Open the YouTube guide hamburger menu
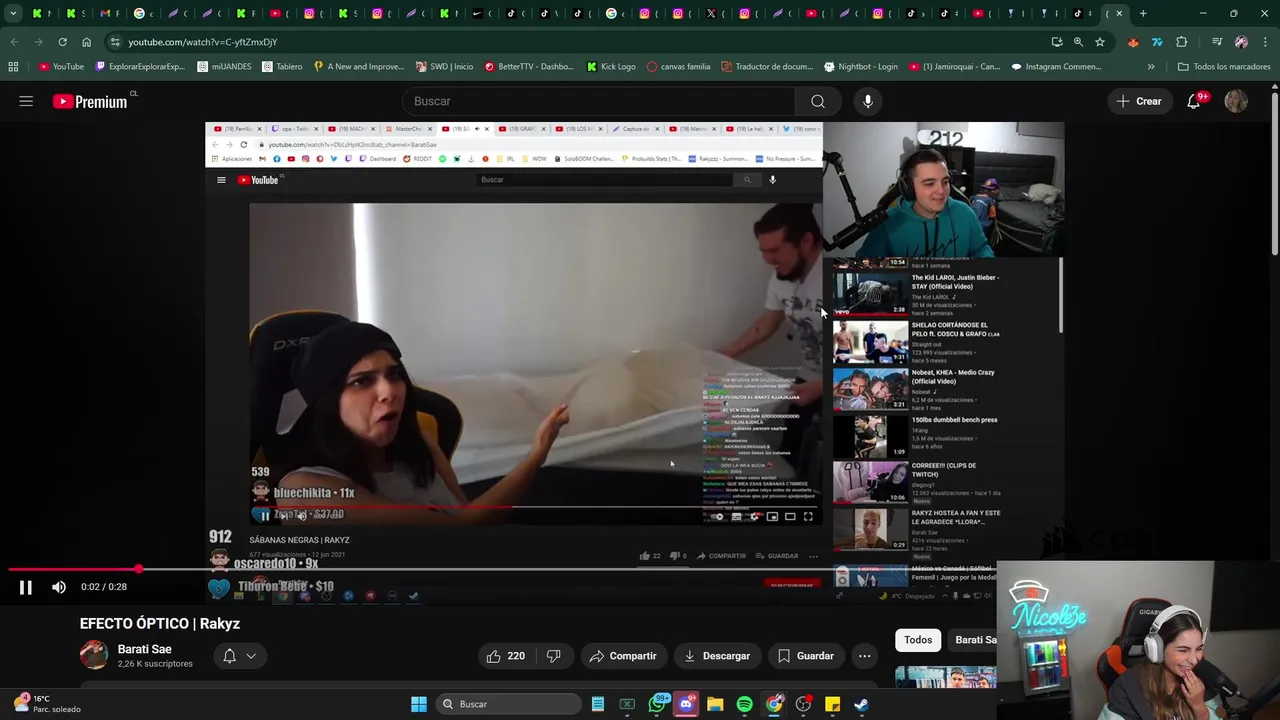The image size is (1280, 720). [x=26, y=101]
